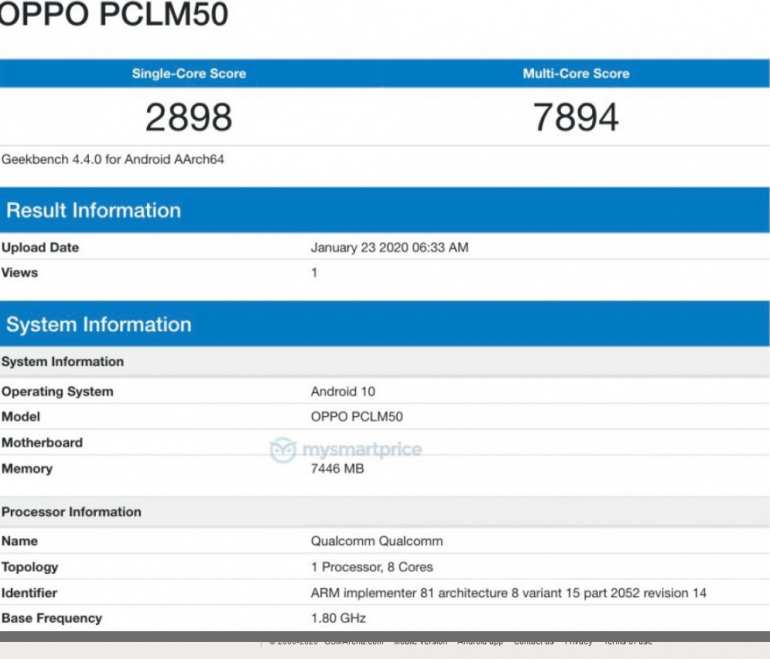Screen dimensions: 770x659
Task: Click the Identifier label
Action: click(29, 593)
